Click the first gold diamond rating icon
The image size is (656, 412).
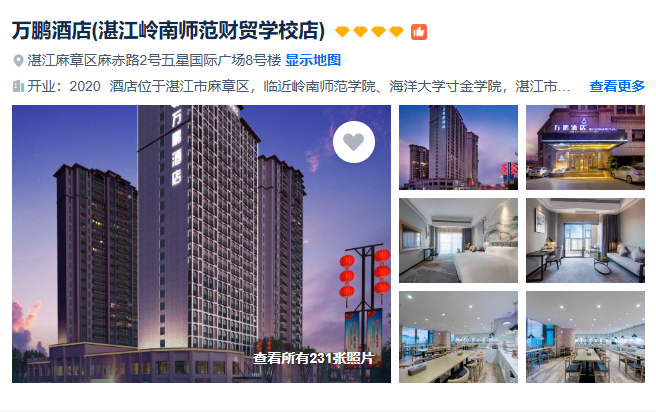342,32
